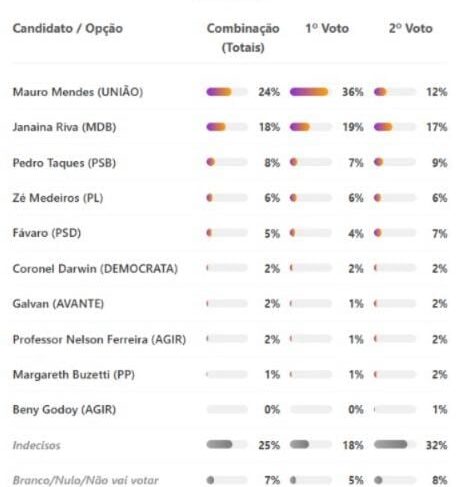Click Mauro Mendes 36% first-vote bar

[311, 92]
